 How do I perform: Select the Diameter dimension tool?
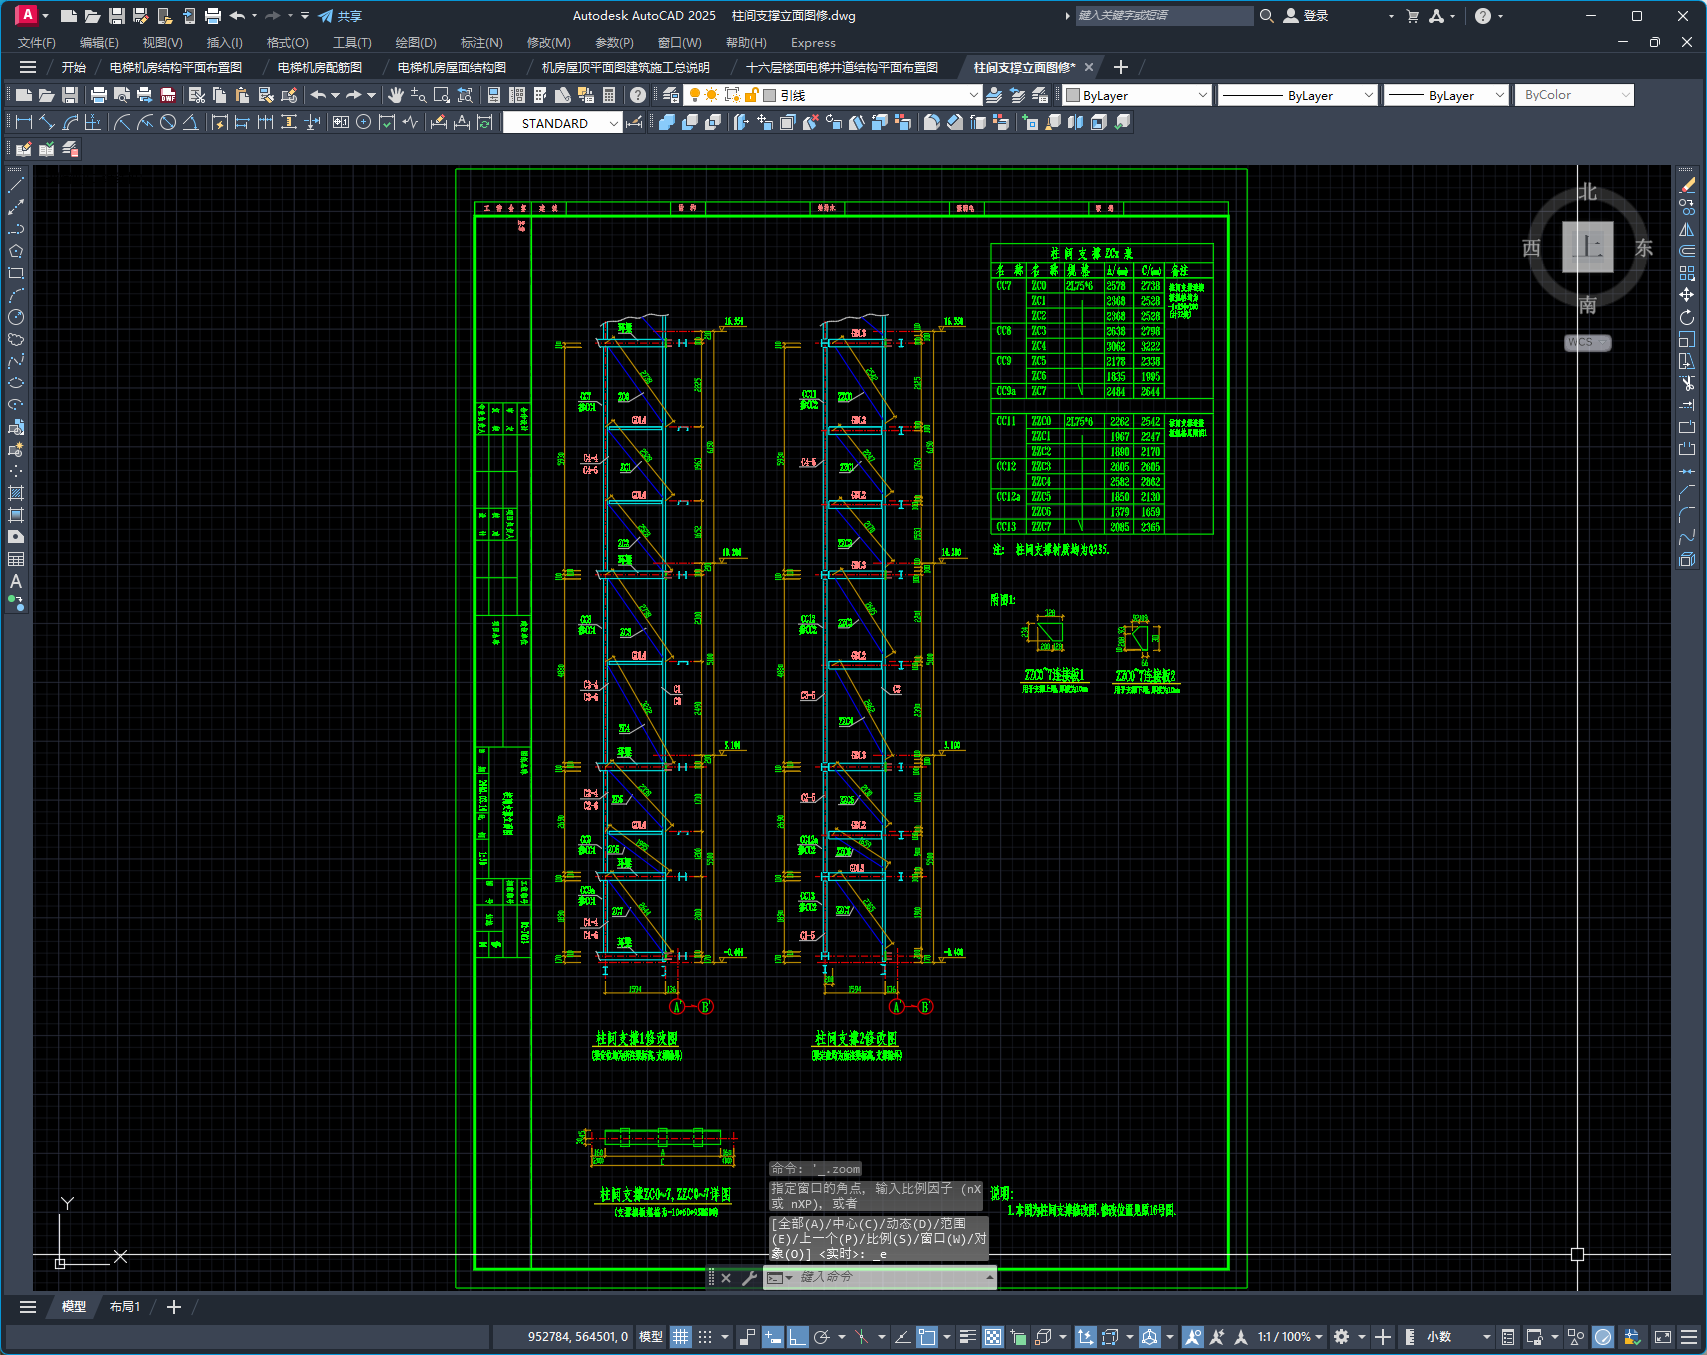pyautogui.click(x=168, y=122)
